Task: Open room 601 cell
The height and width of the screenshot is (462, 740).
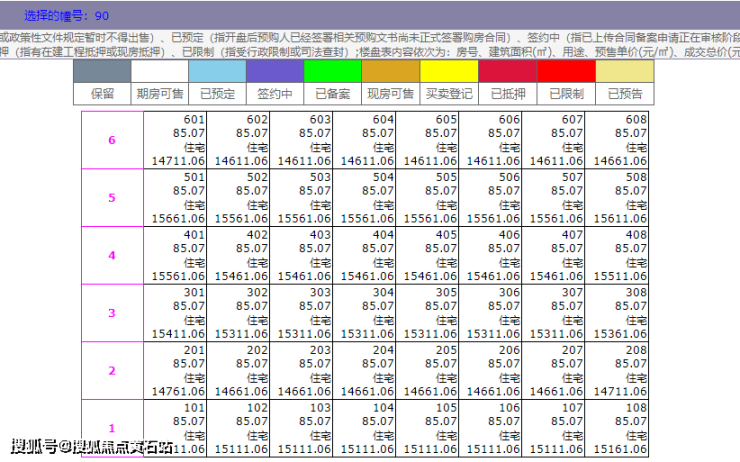Action: [175, 140]
